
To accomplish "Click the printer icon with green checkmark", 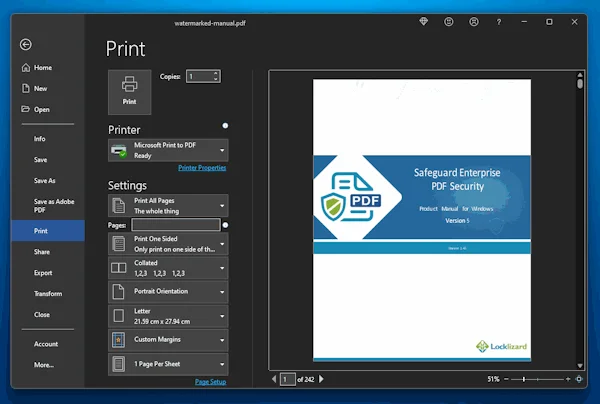I will (x=119, y=151).
